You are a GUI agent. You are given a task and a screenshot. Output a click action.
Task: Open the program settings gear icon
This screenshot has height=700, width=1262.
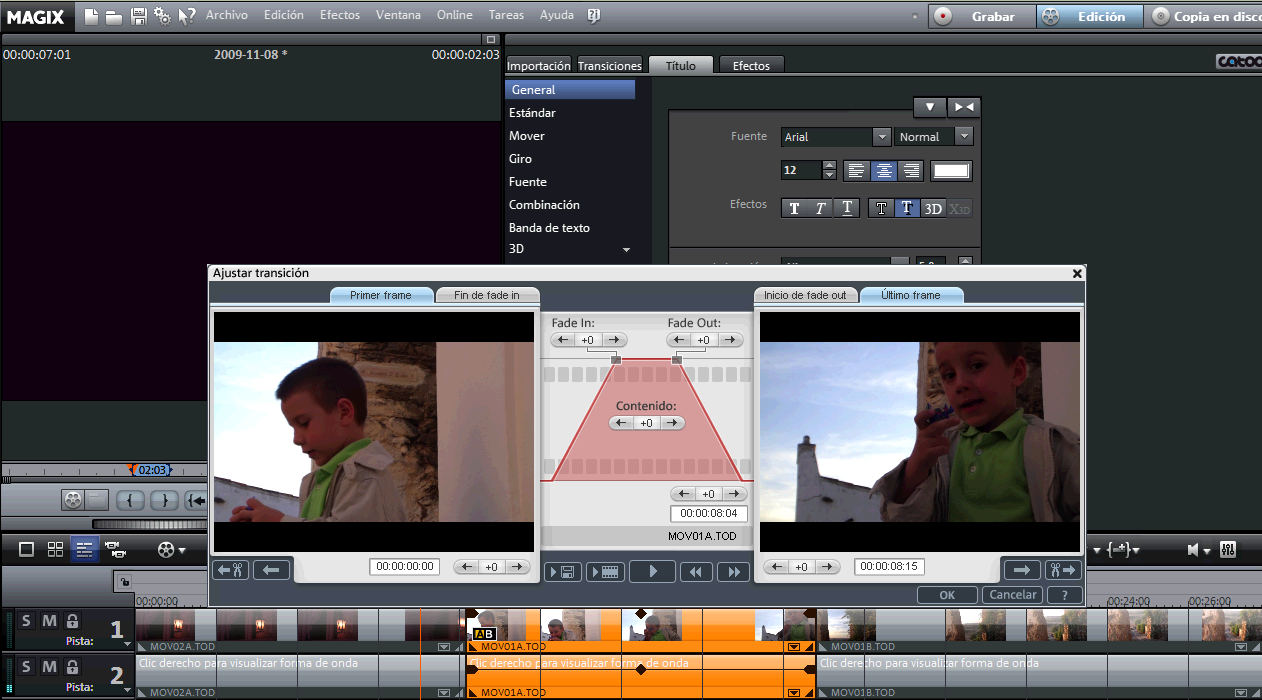click(162, 16)
